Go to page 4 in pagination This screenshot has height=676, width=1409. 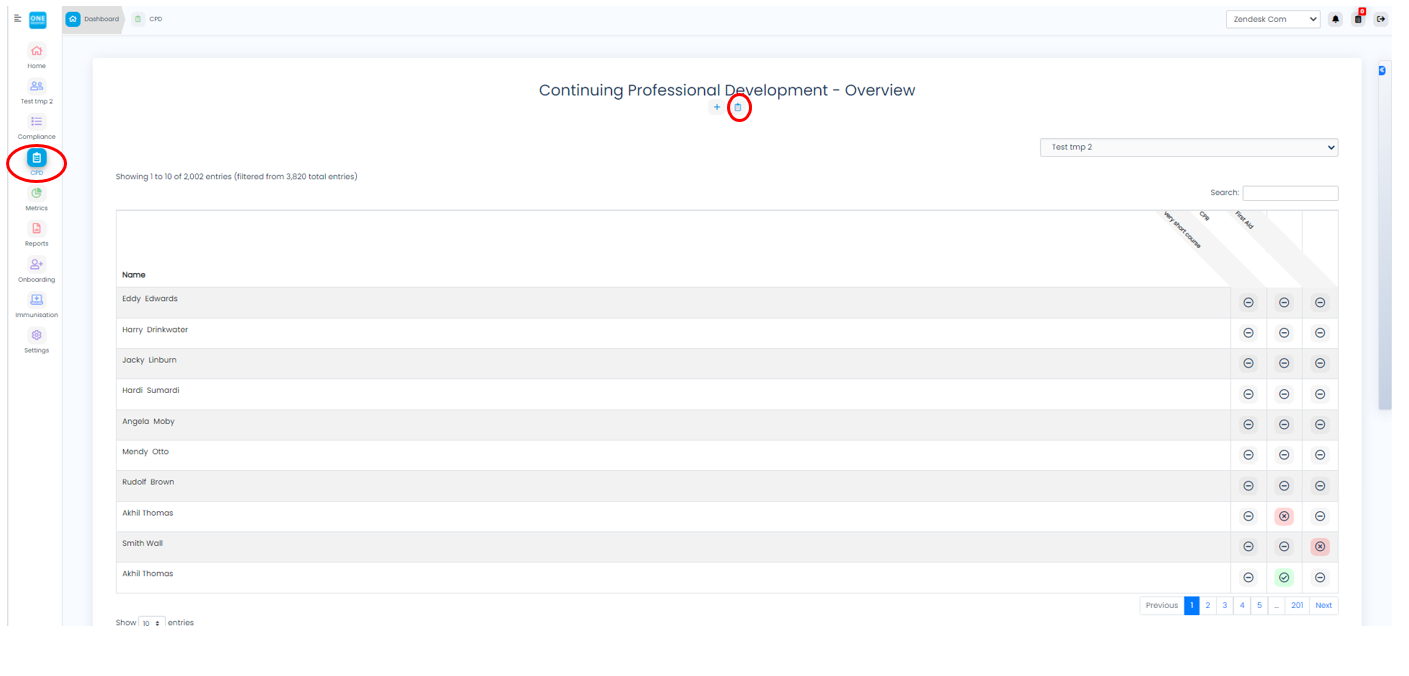[x=1242, y=605]
